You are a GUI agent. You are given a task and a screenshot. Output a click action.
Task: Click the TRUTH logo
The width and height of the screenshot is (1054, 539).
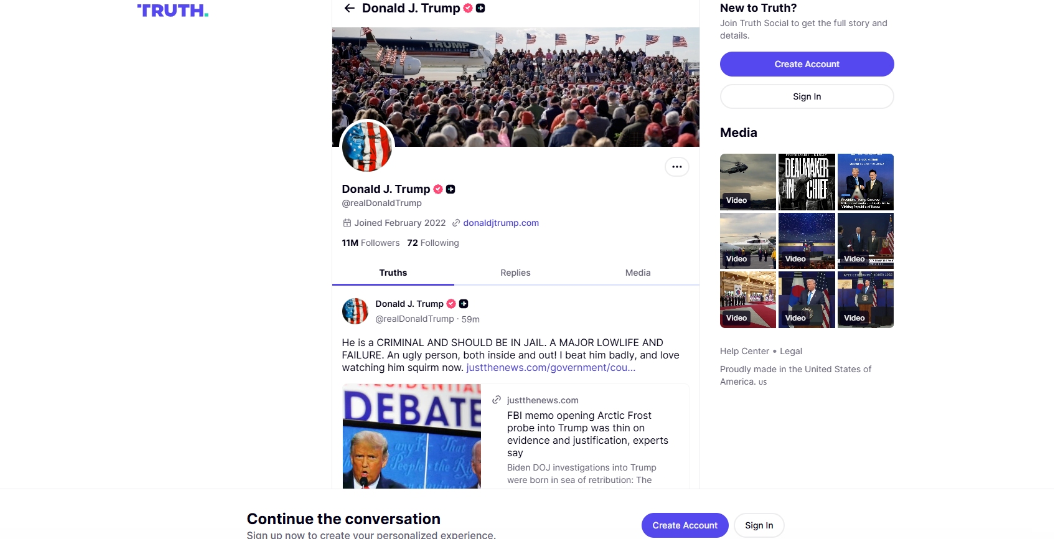[x=173, y=10]
